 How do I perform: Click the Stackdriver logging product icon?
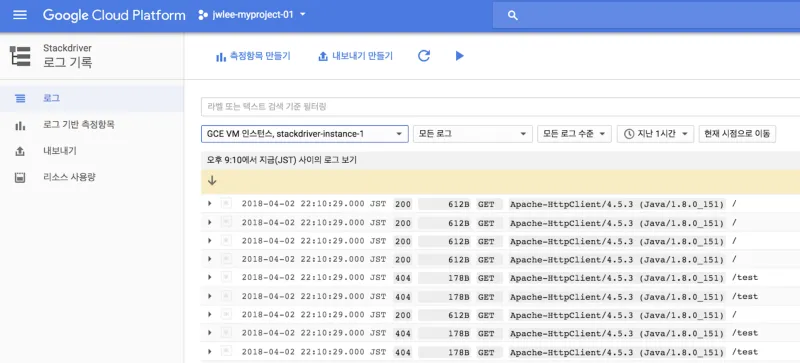point(20,56)
